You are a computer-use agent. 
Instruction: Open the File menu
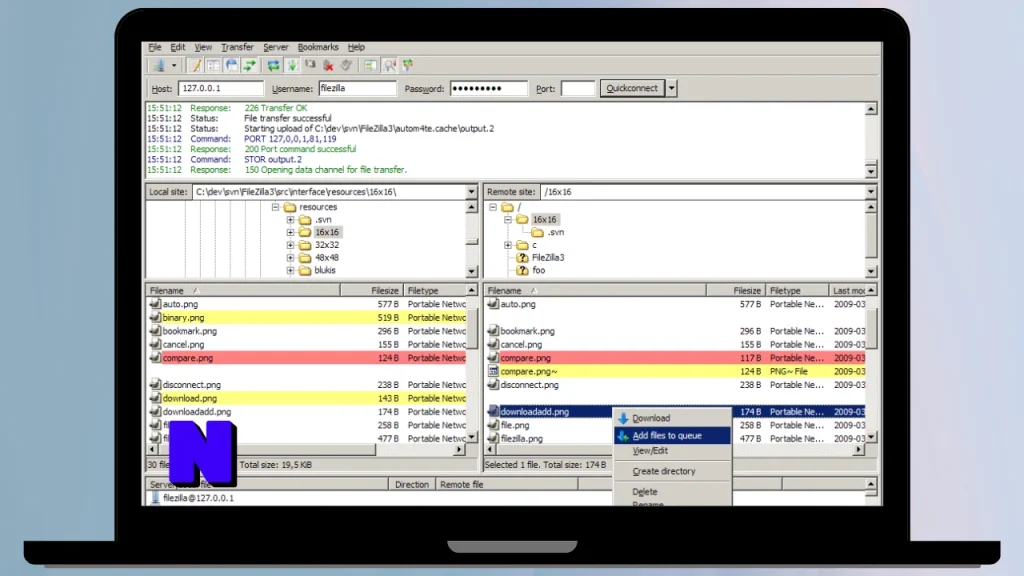click(155, 47)
